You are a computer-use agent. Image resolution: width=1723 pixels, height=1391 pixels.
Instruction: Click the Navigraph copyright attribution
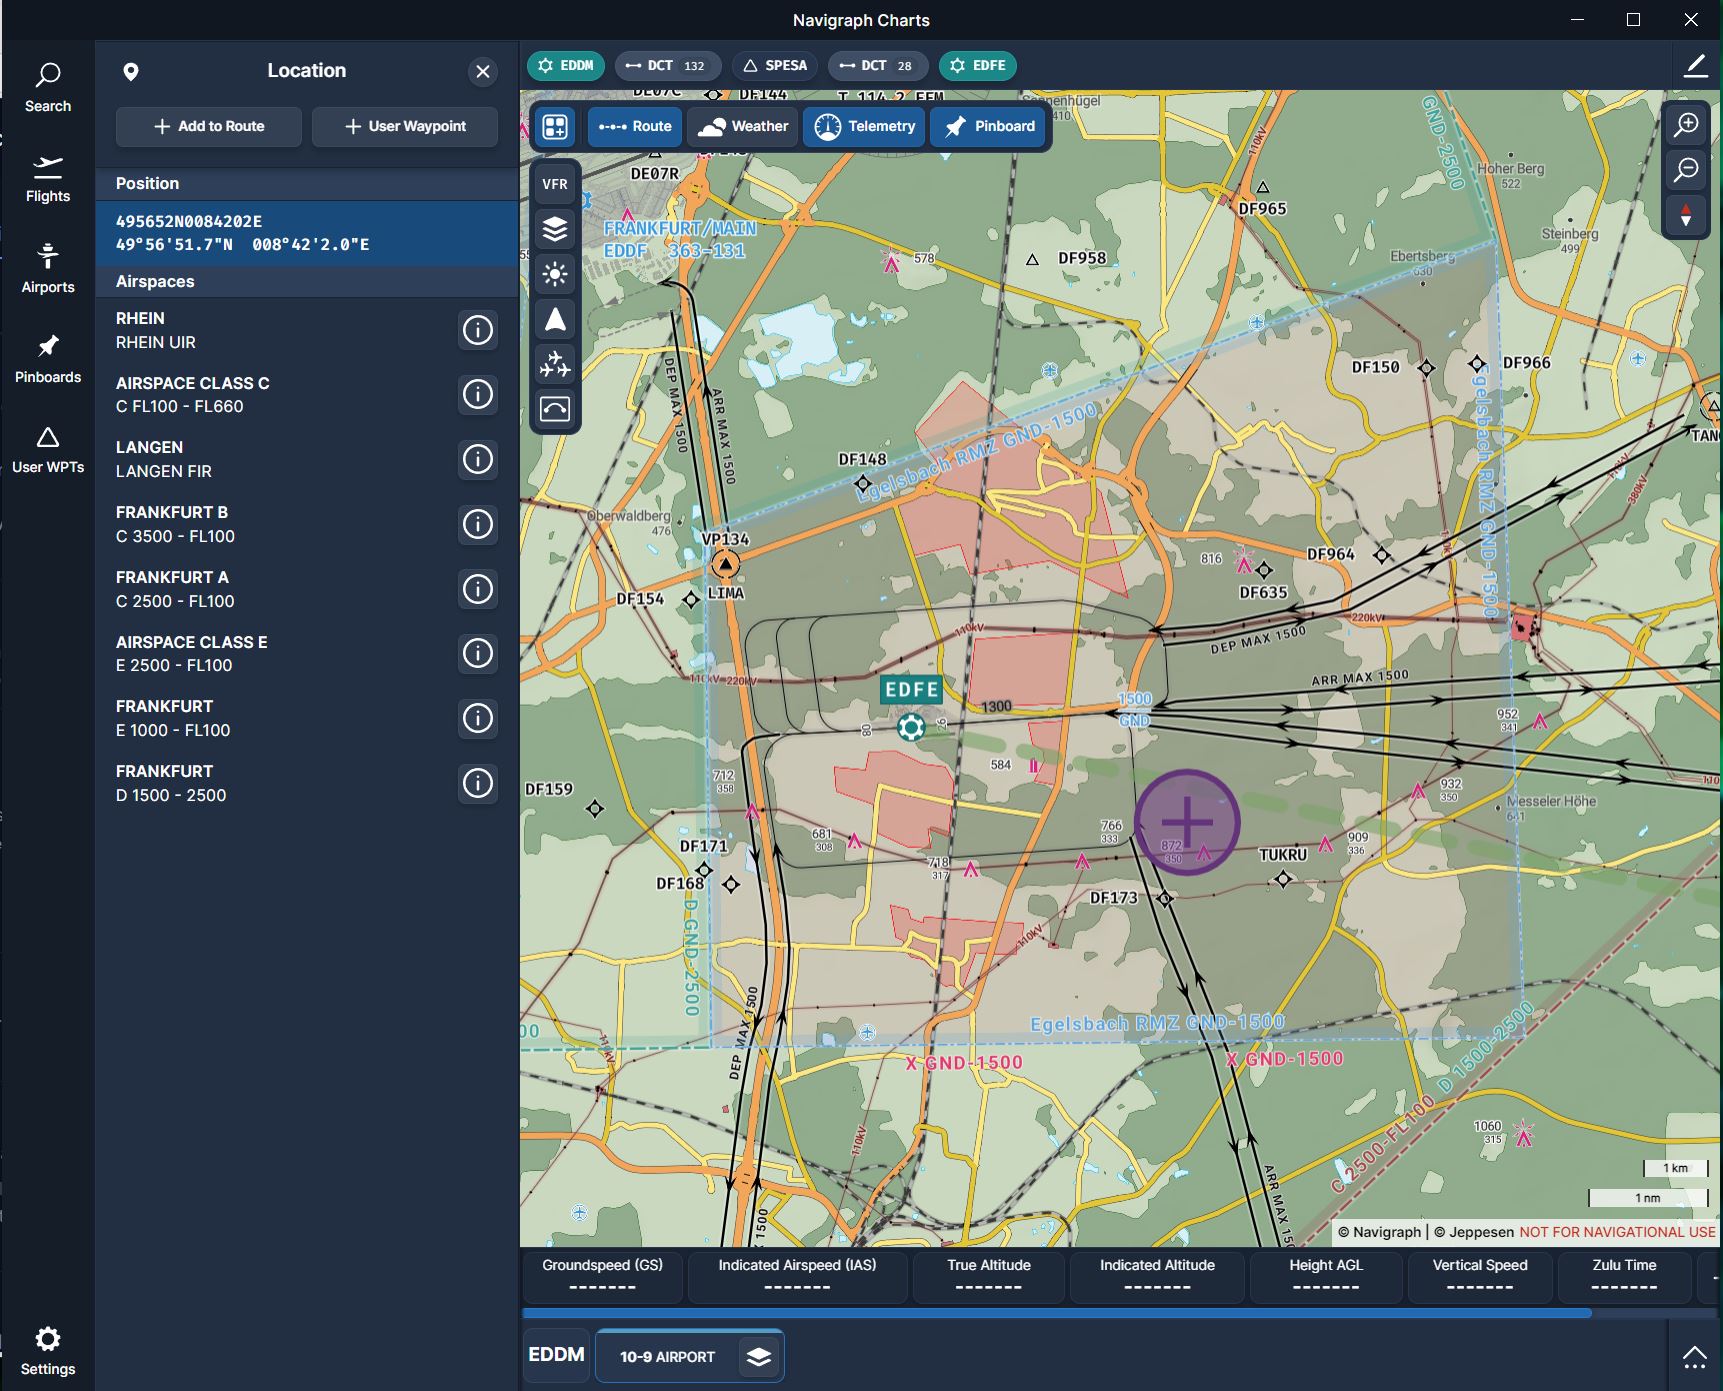(1379, 1232)
